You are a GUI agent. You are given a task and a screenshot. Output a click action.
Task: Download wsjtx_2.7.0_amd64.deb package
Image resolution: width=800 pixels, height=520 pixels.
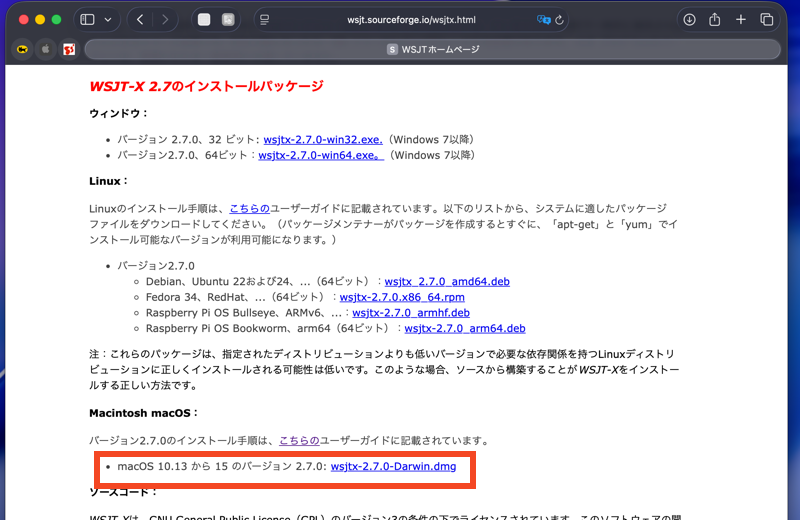(x=447, y=282)
